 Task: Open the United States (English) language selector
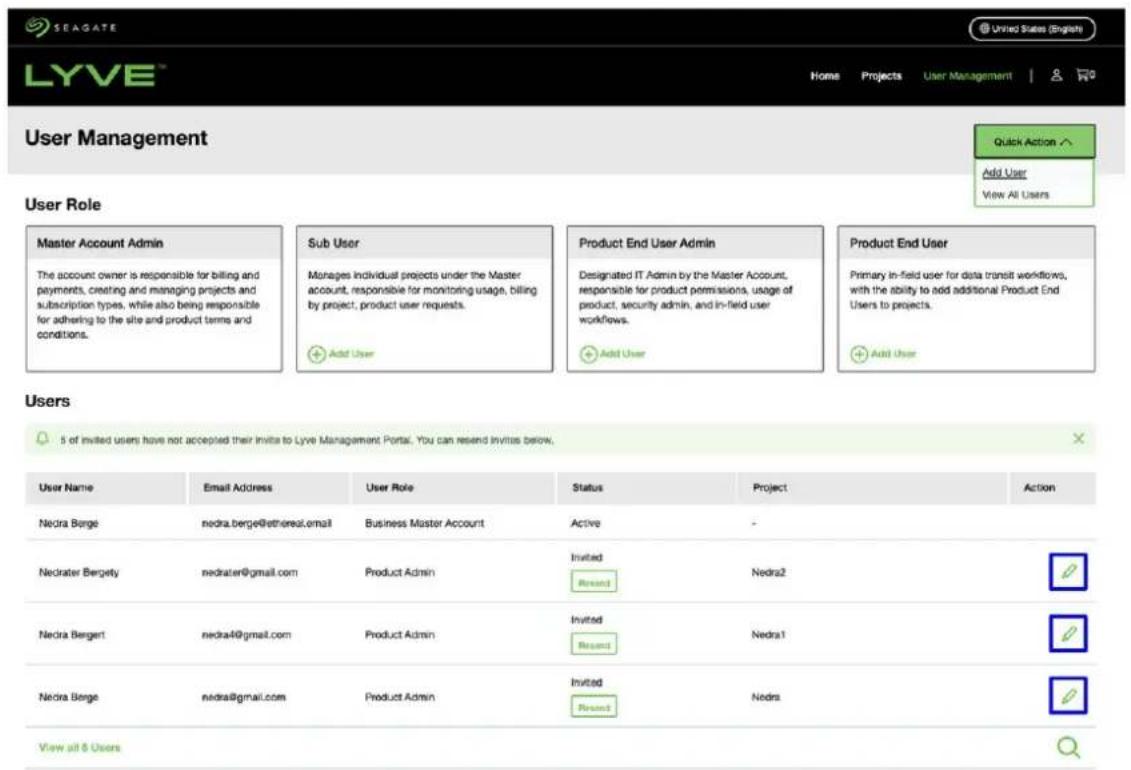coord(1032,29)
